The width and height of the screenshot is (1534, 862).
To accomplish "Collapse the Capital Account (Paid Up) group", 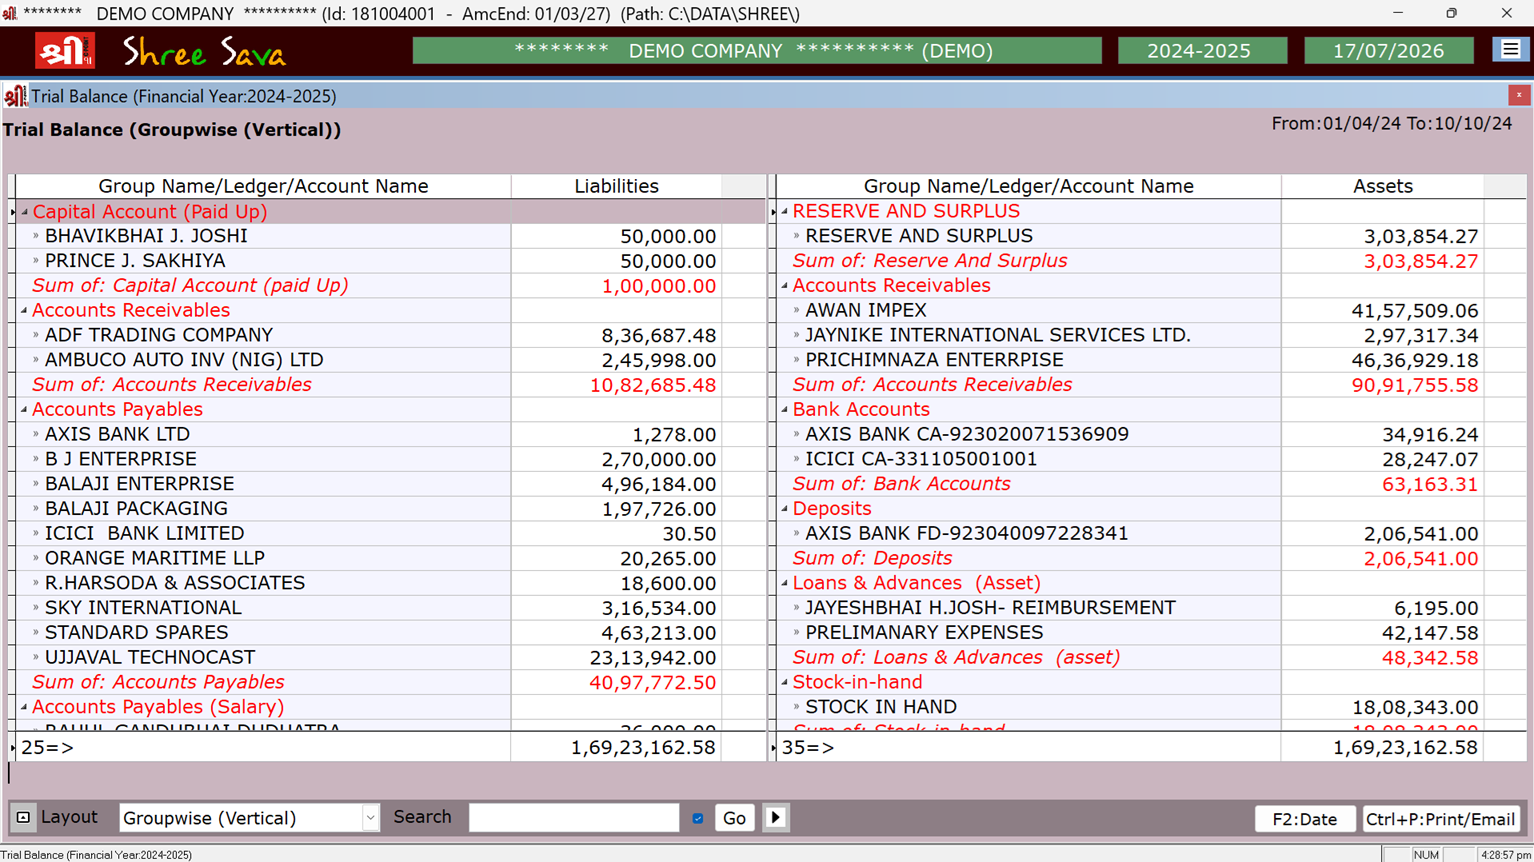I will pos(25,212).
